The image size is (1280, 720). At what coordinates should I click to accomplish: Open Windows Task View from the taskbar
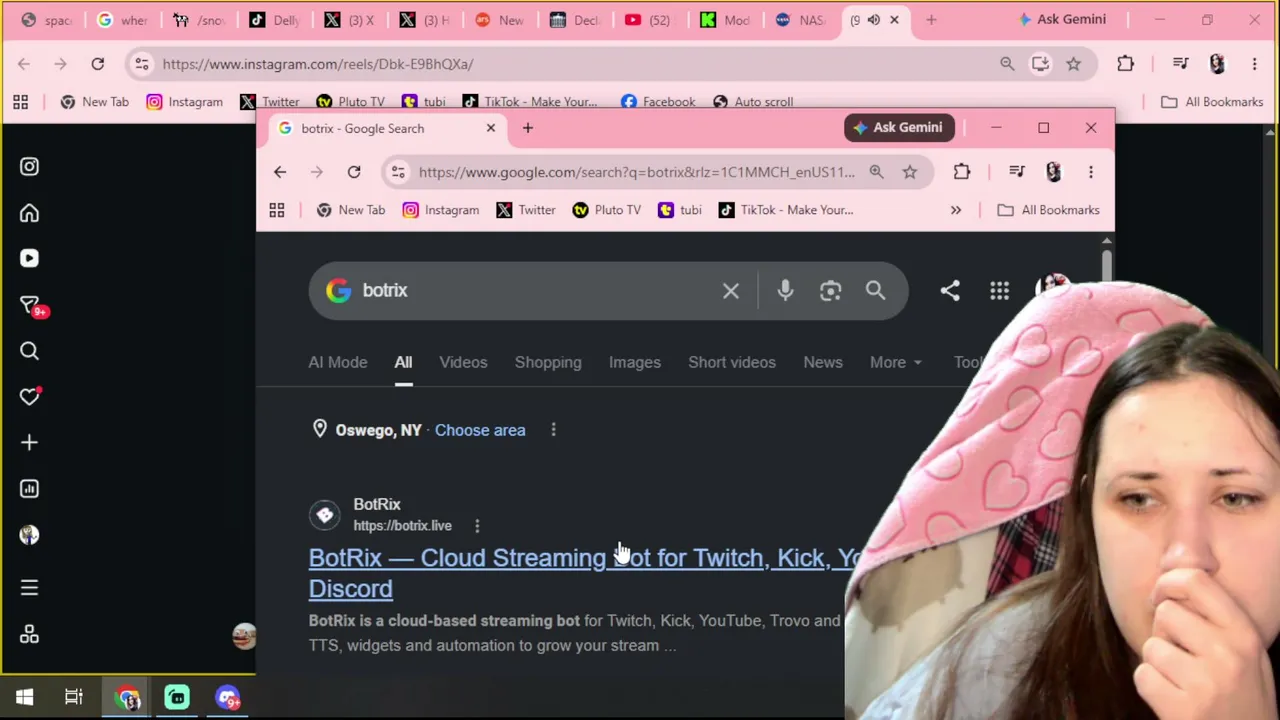coord(74,698)
